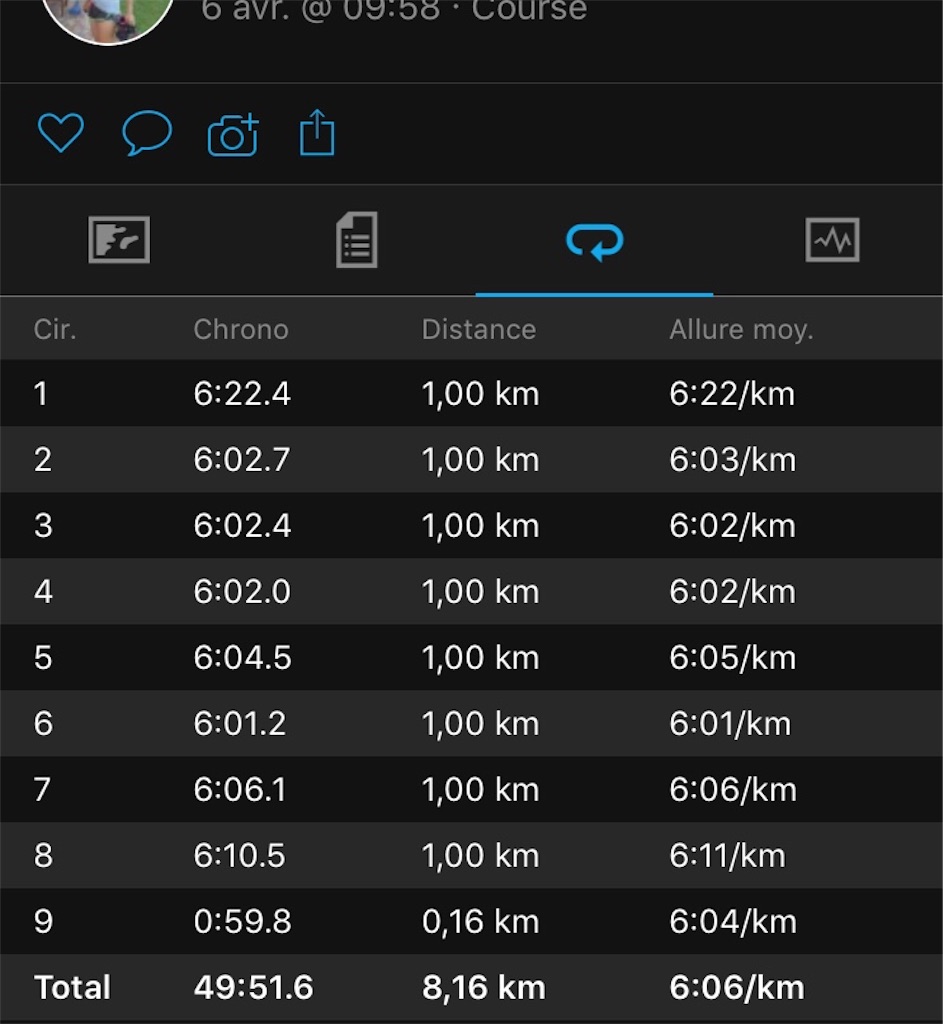Share the activity with the share icon
Screen dimensions: 943x1024
[317, 133]
